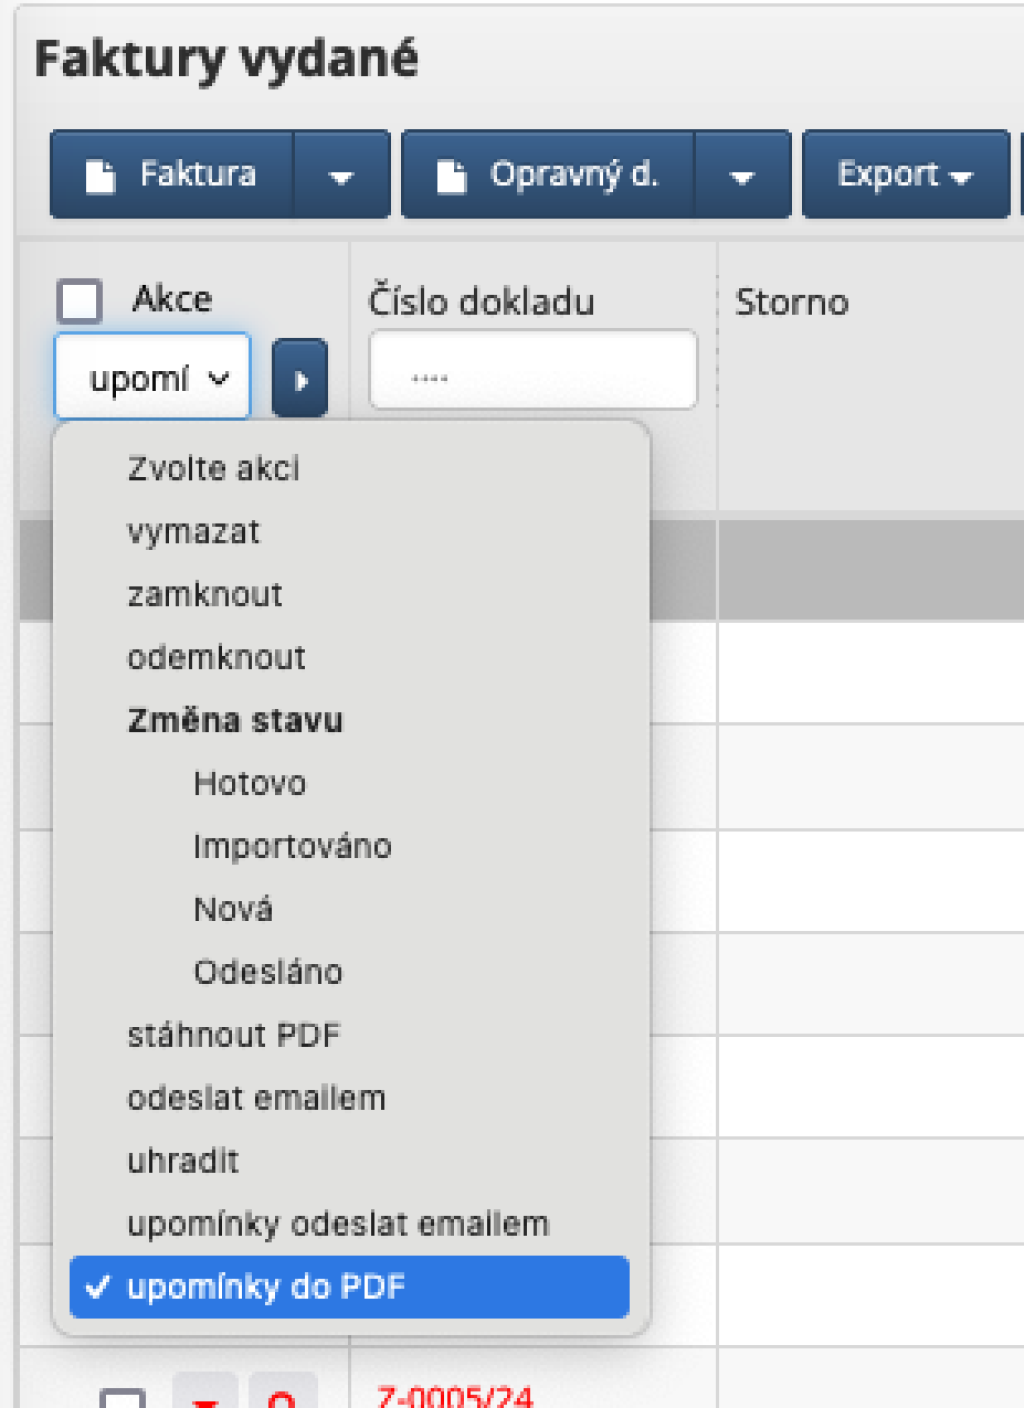Choose 'stáhnout PDF' action

click(x=233, y=1035)
